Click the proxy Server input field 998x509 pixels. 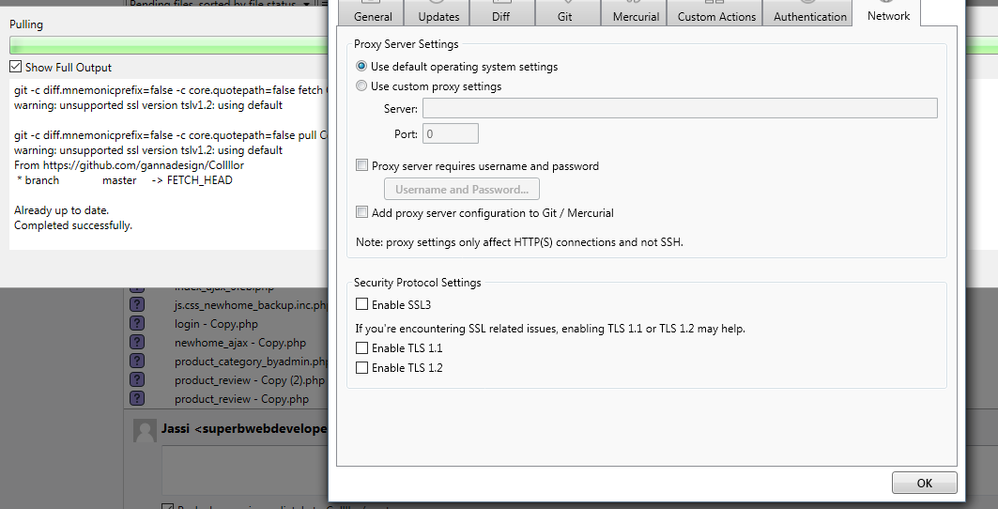click(x=680, y=108)
